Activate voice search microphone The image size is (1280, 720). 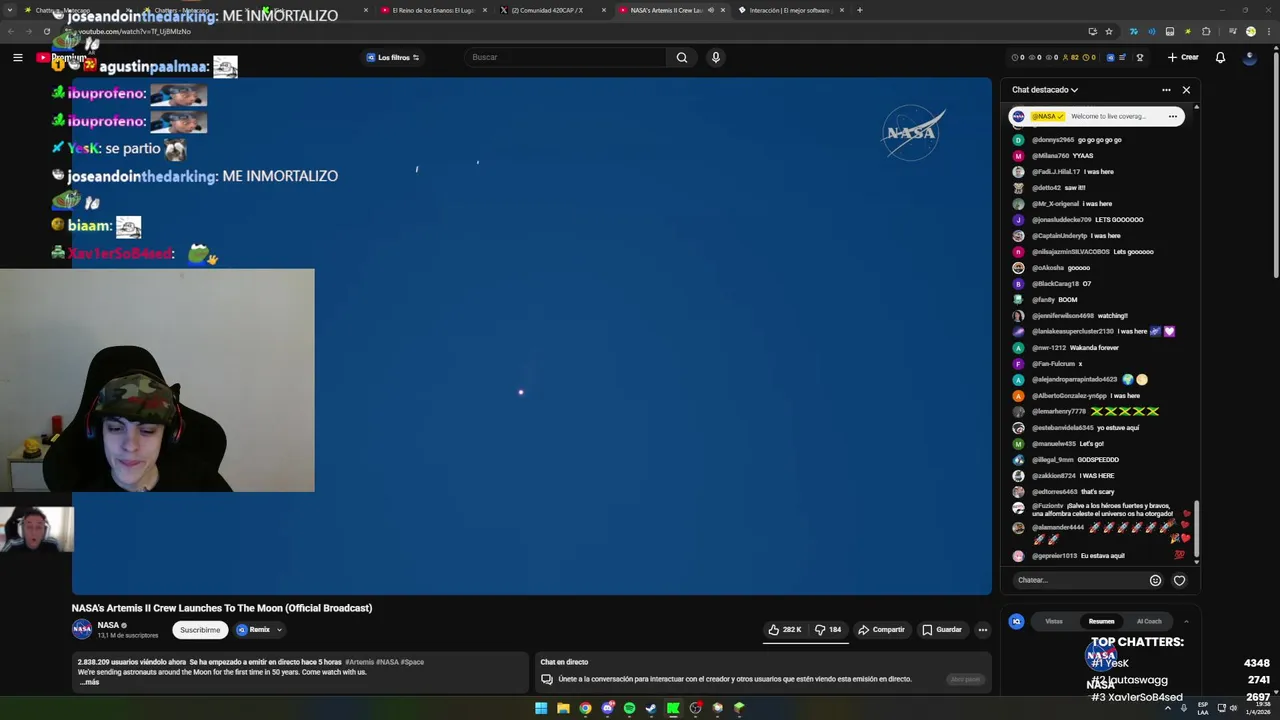pos(715,57)
